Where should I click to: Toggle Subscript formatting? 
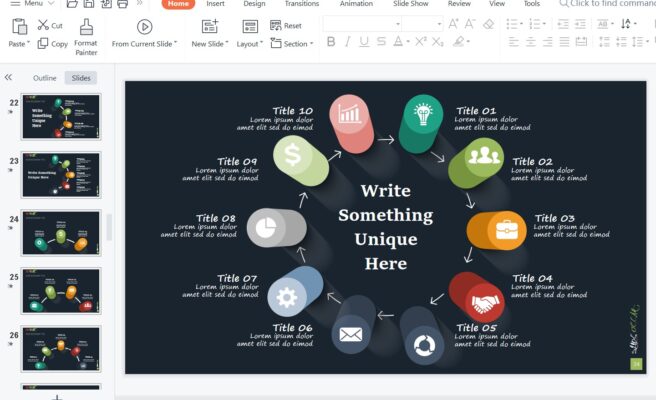tap(438, 41)
